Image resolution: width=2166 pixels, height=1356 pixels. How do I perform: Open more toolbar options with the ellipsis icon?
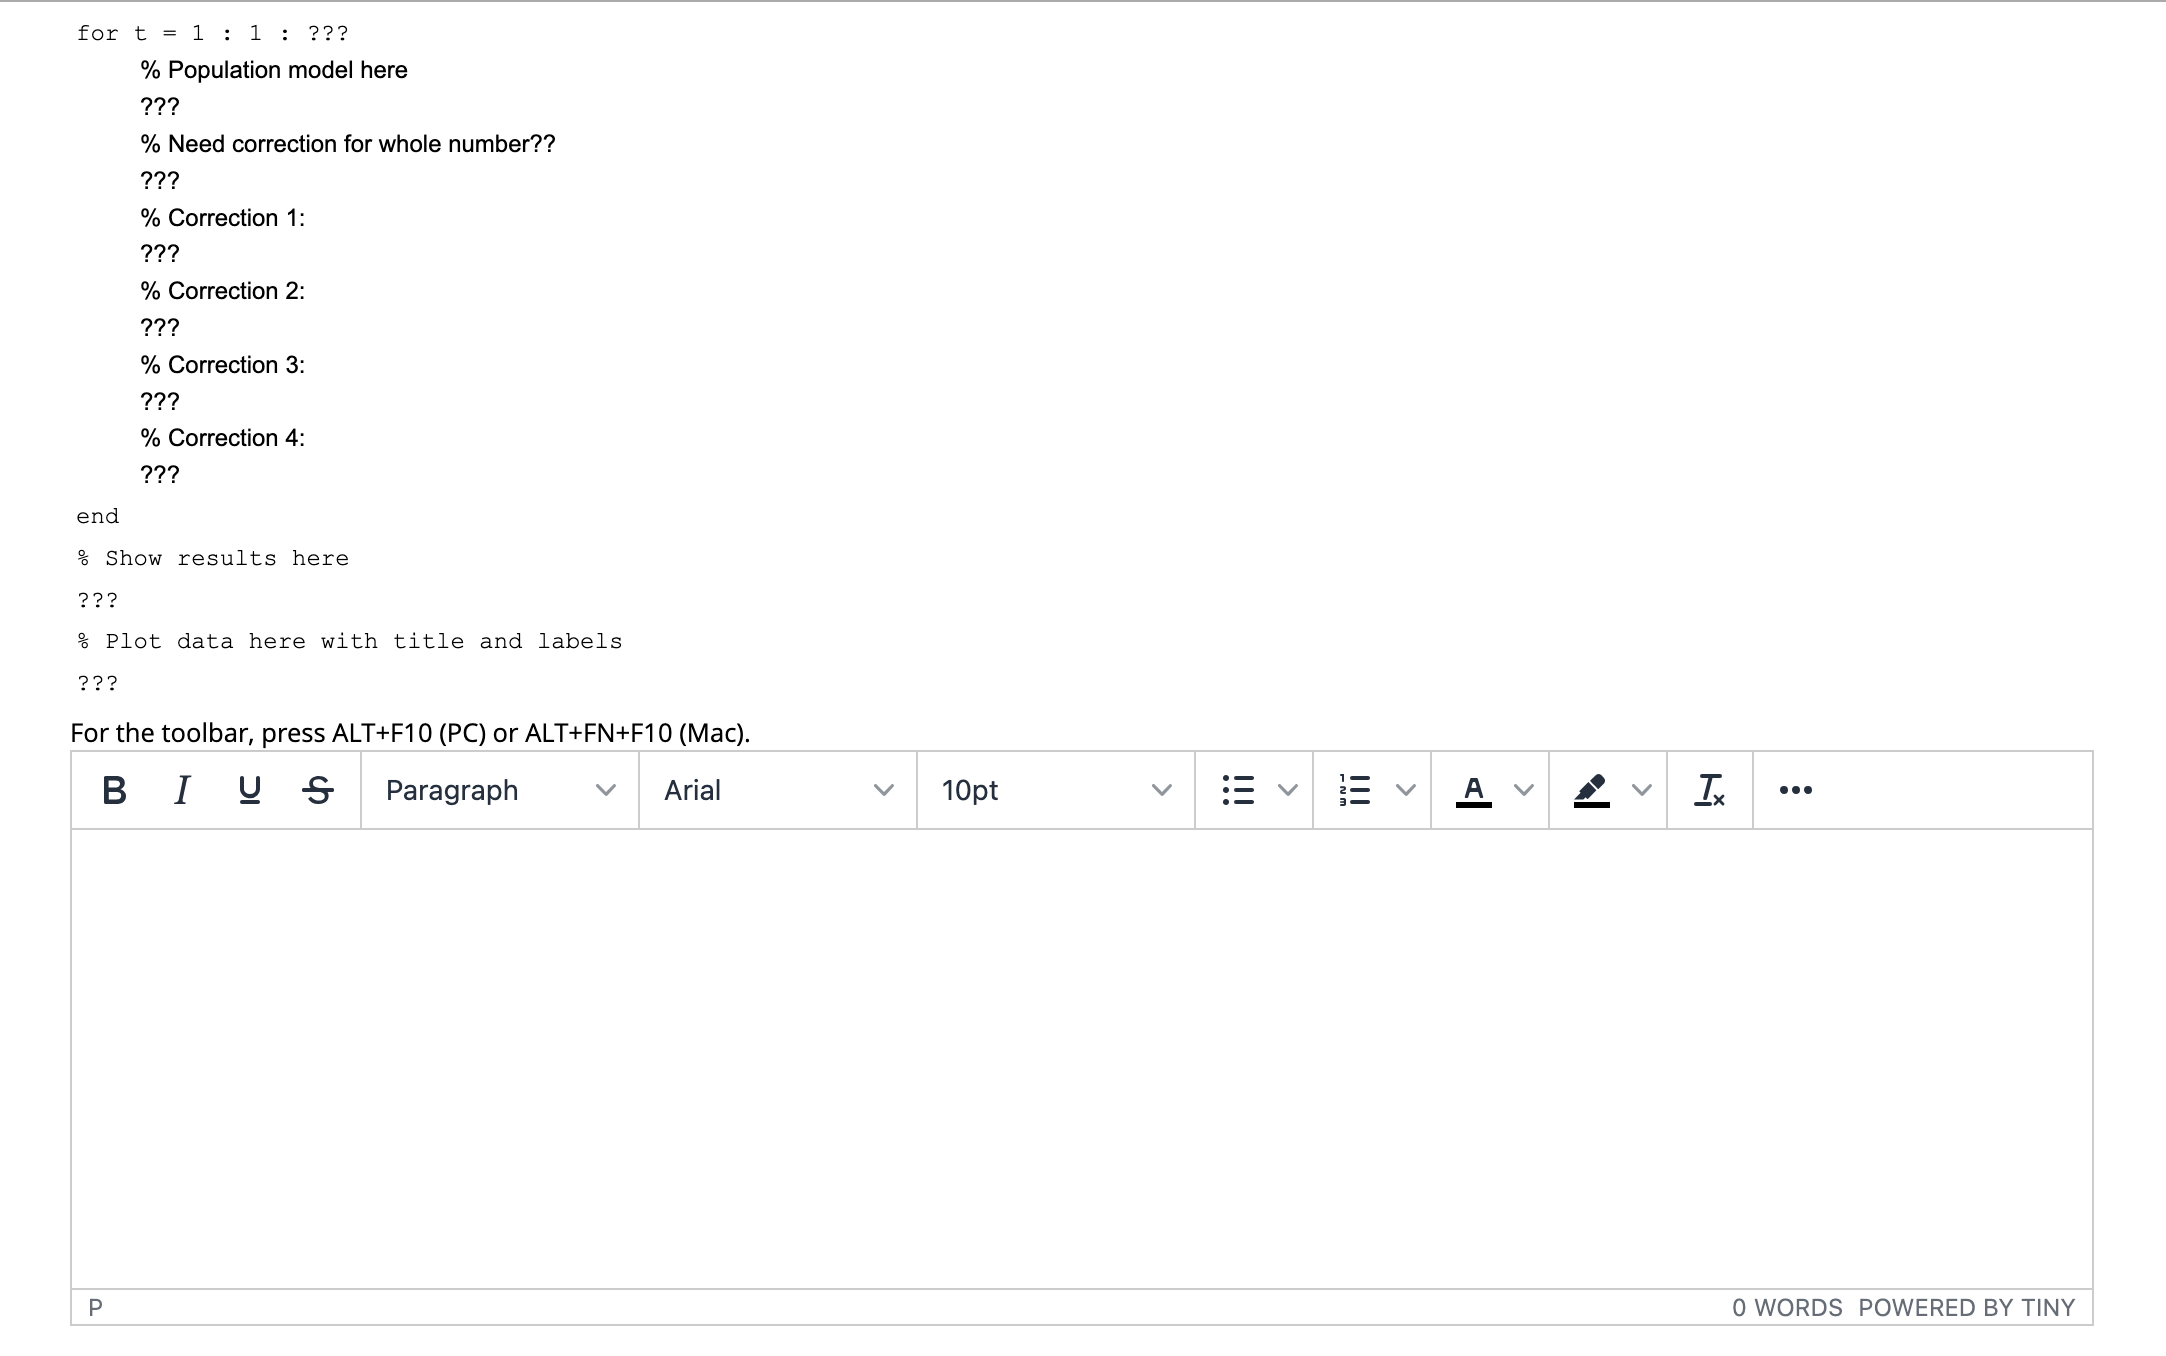click(x=1795, y=790)
